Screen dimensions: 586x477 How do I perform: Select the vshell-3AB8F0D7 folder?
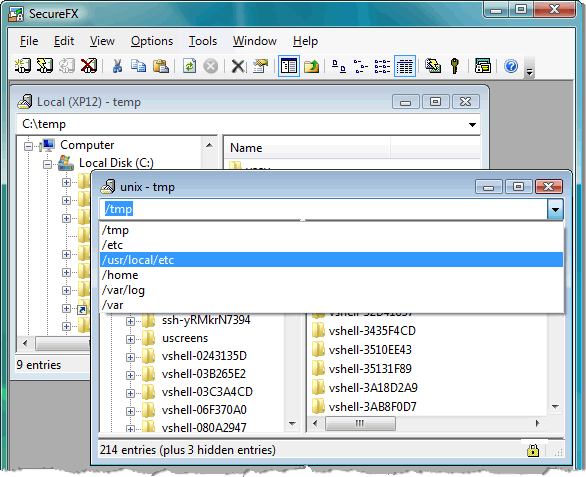pos(372,407)
